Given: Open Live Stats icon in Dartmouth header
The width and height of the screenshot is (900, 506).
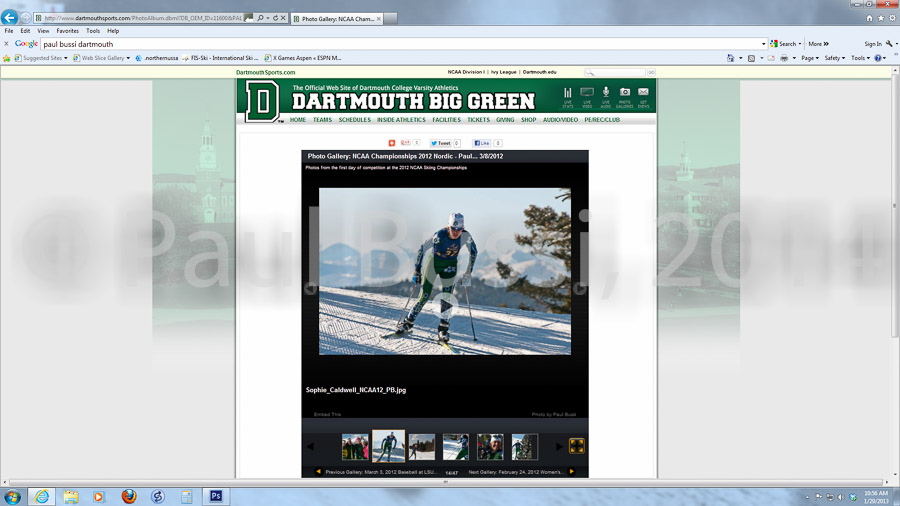Looking at the screenshot, I should click(568, 97).
